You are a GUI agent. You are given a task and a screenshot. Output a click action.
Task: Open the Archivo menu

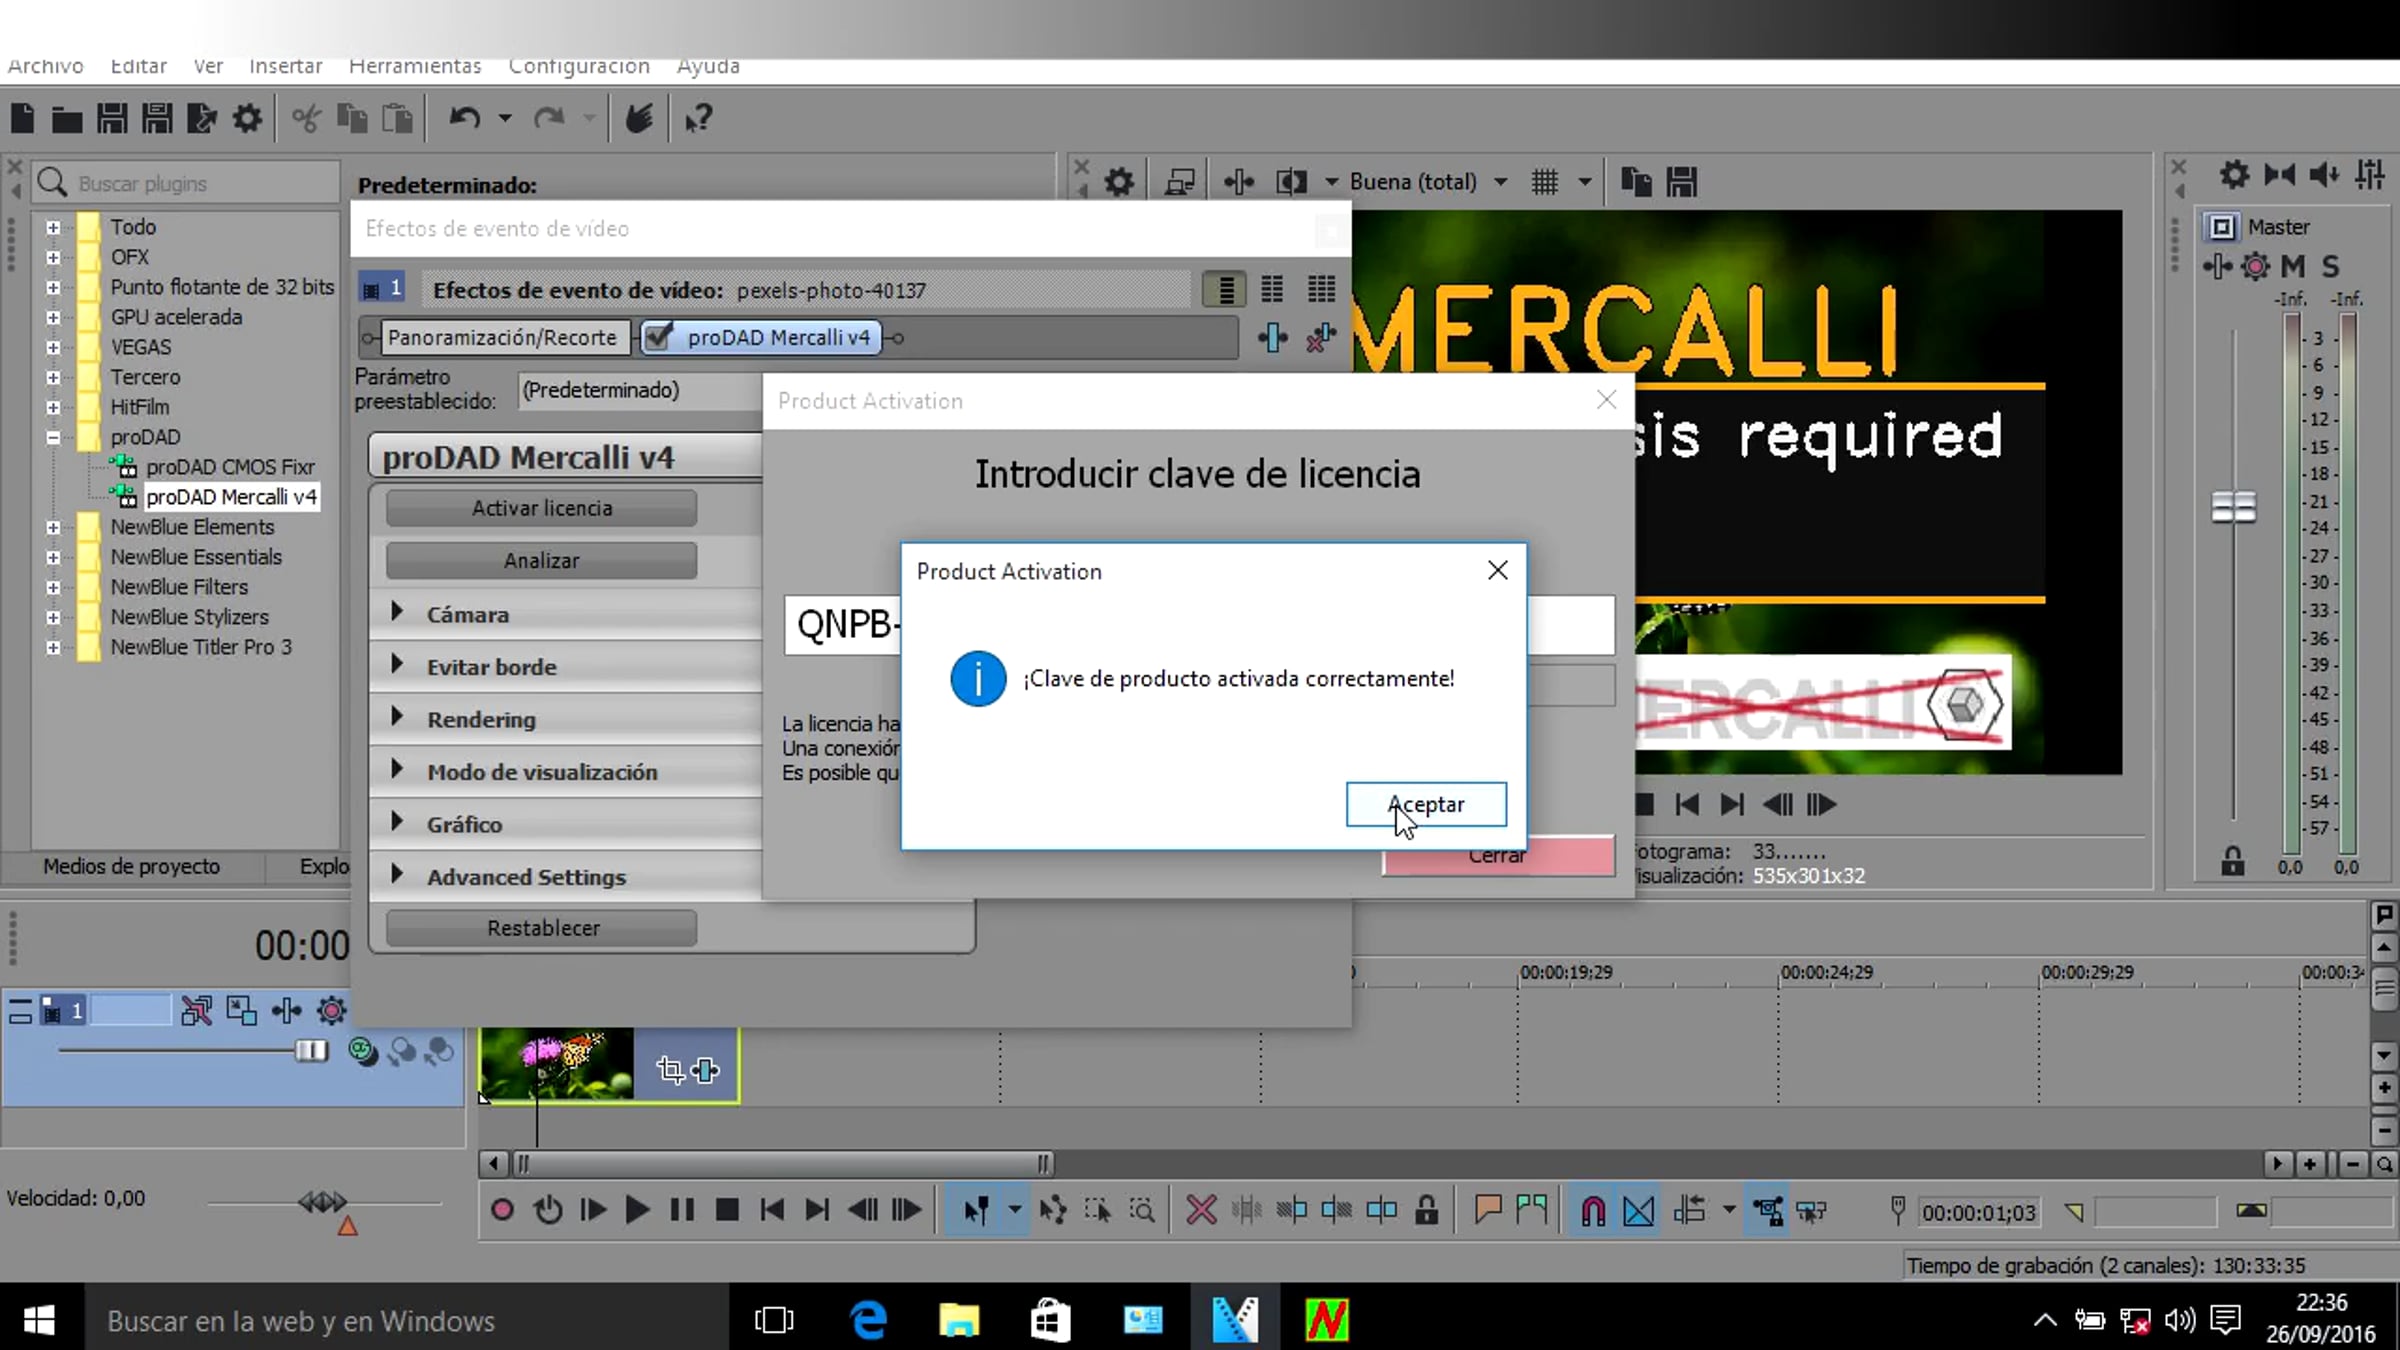[x=45, y=66]
